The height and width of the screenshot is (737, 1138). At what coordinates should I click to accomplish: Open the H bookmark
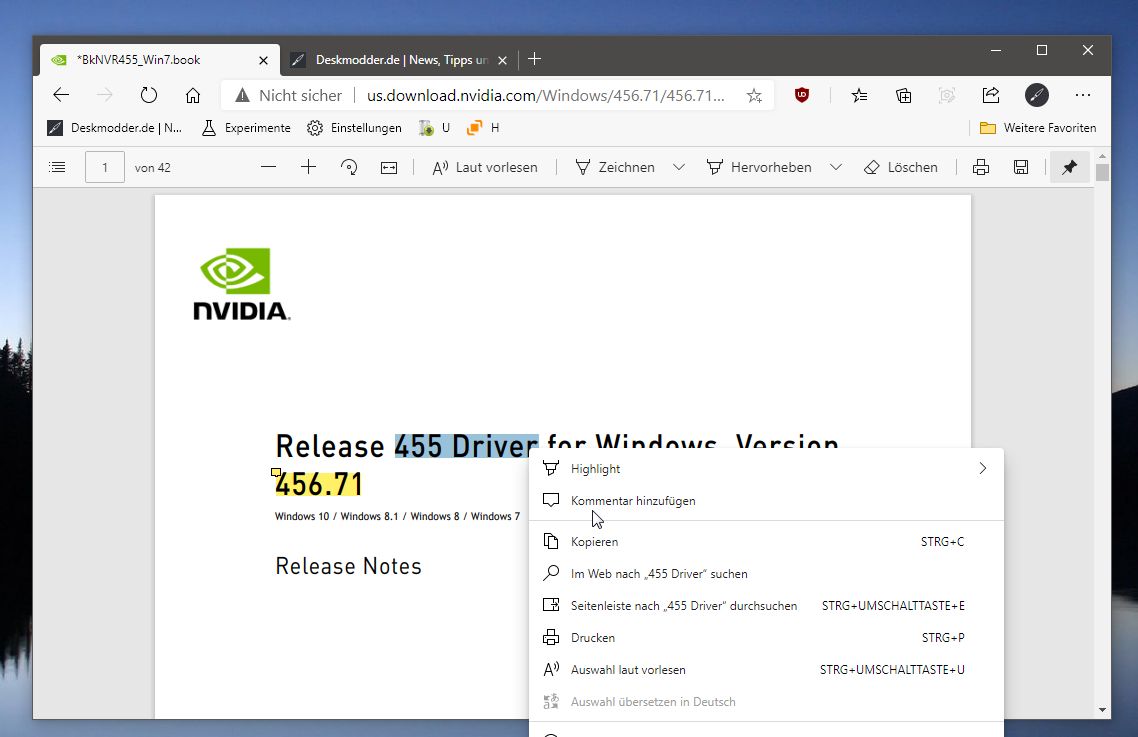(483, 128)
